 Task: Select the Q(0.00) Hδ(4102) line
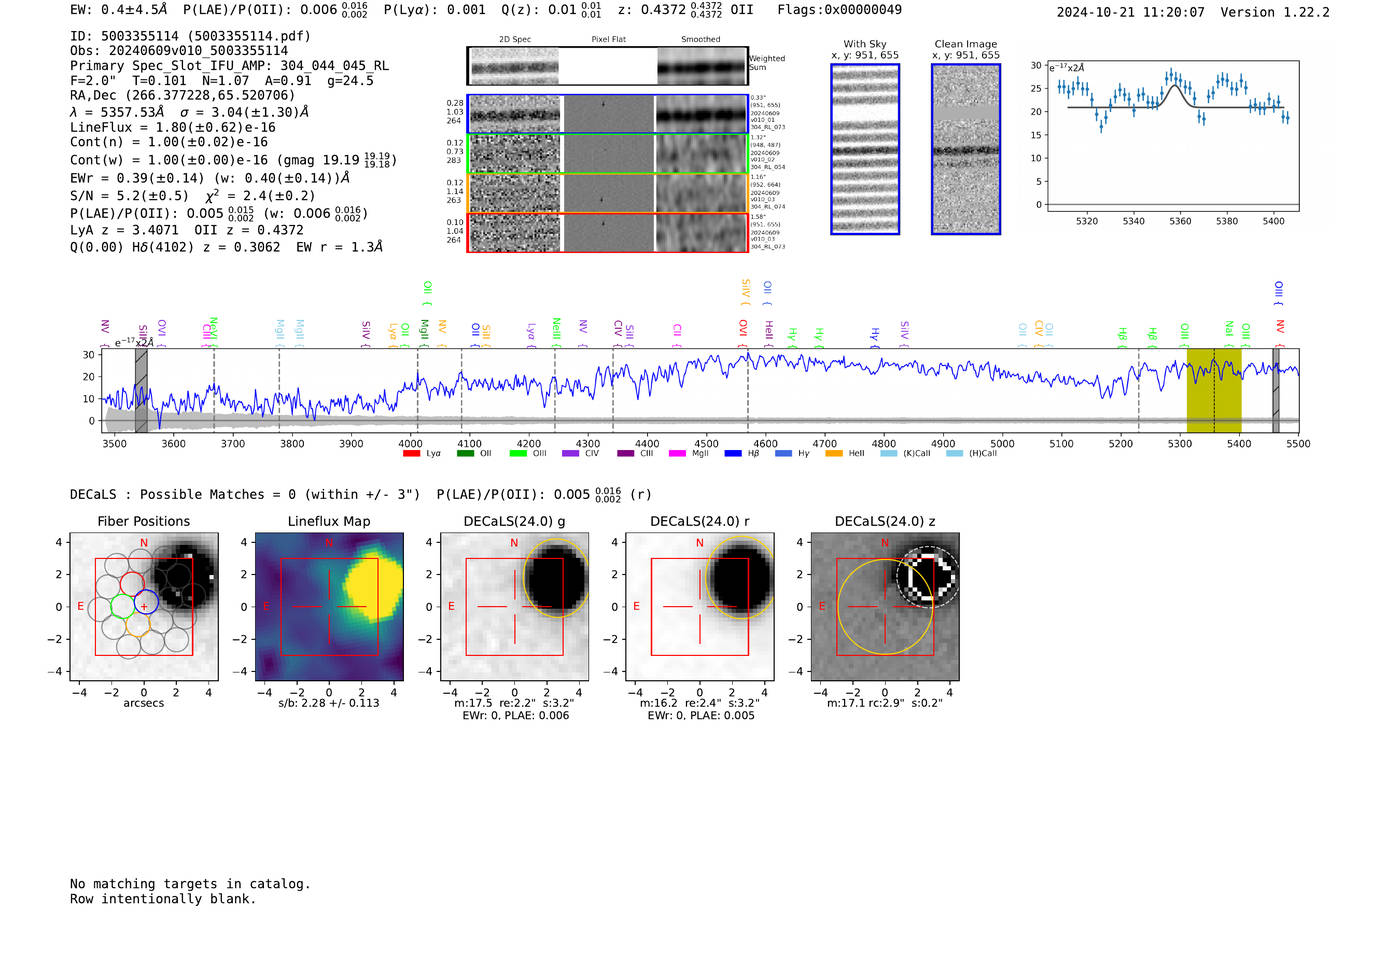coord(227,247)
